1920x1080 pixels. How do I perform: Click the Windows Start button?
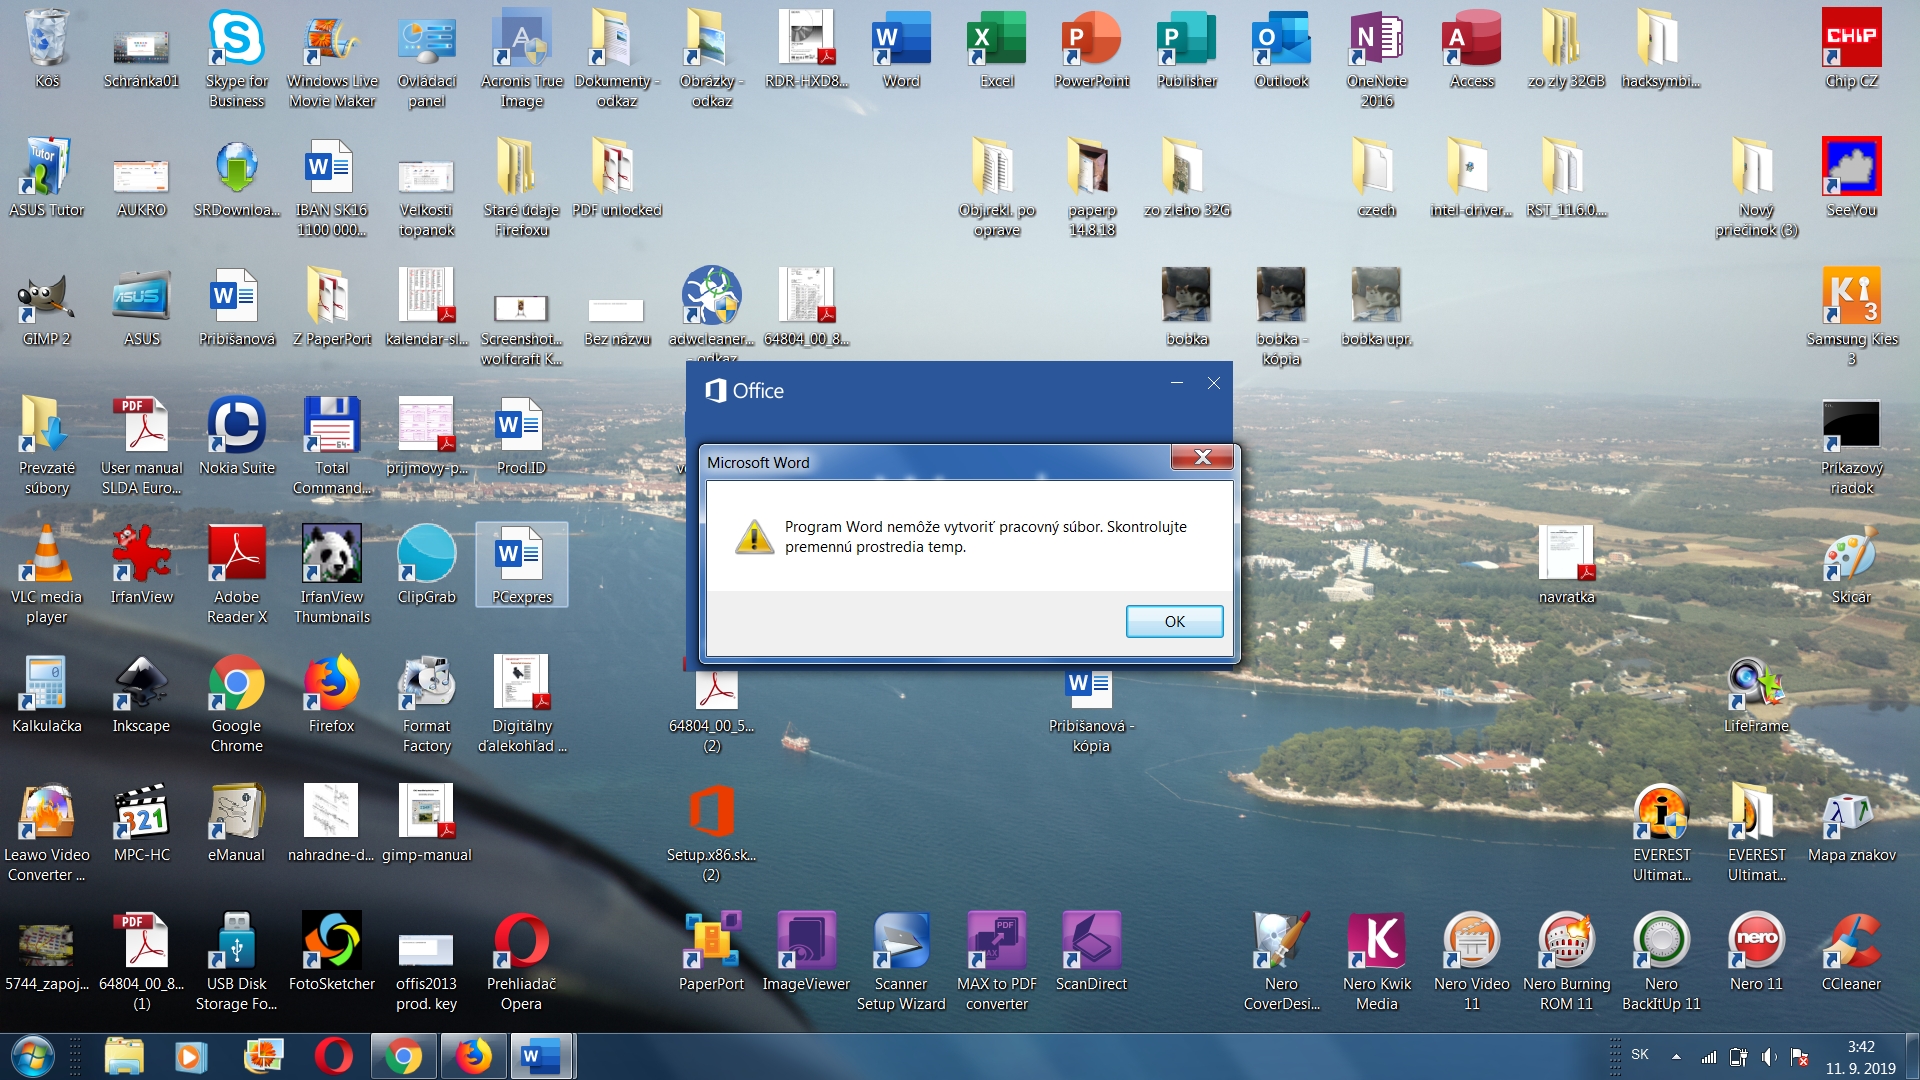32,1056
